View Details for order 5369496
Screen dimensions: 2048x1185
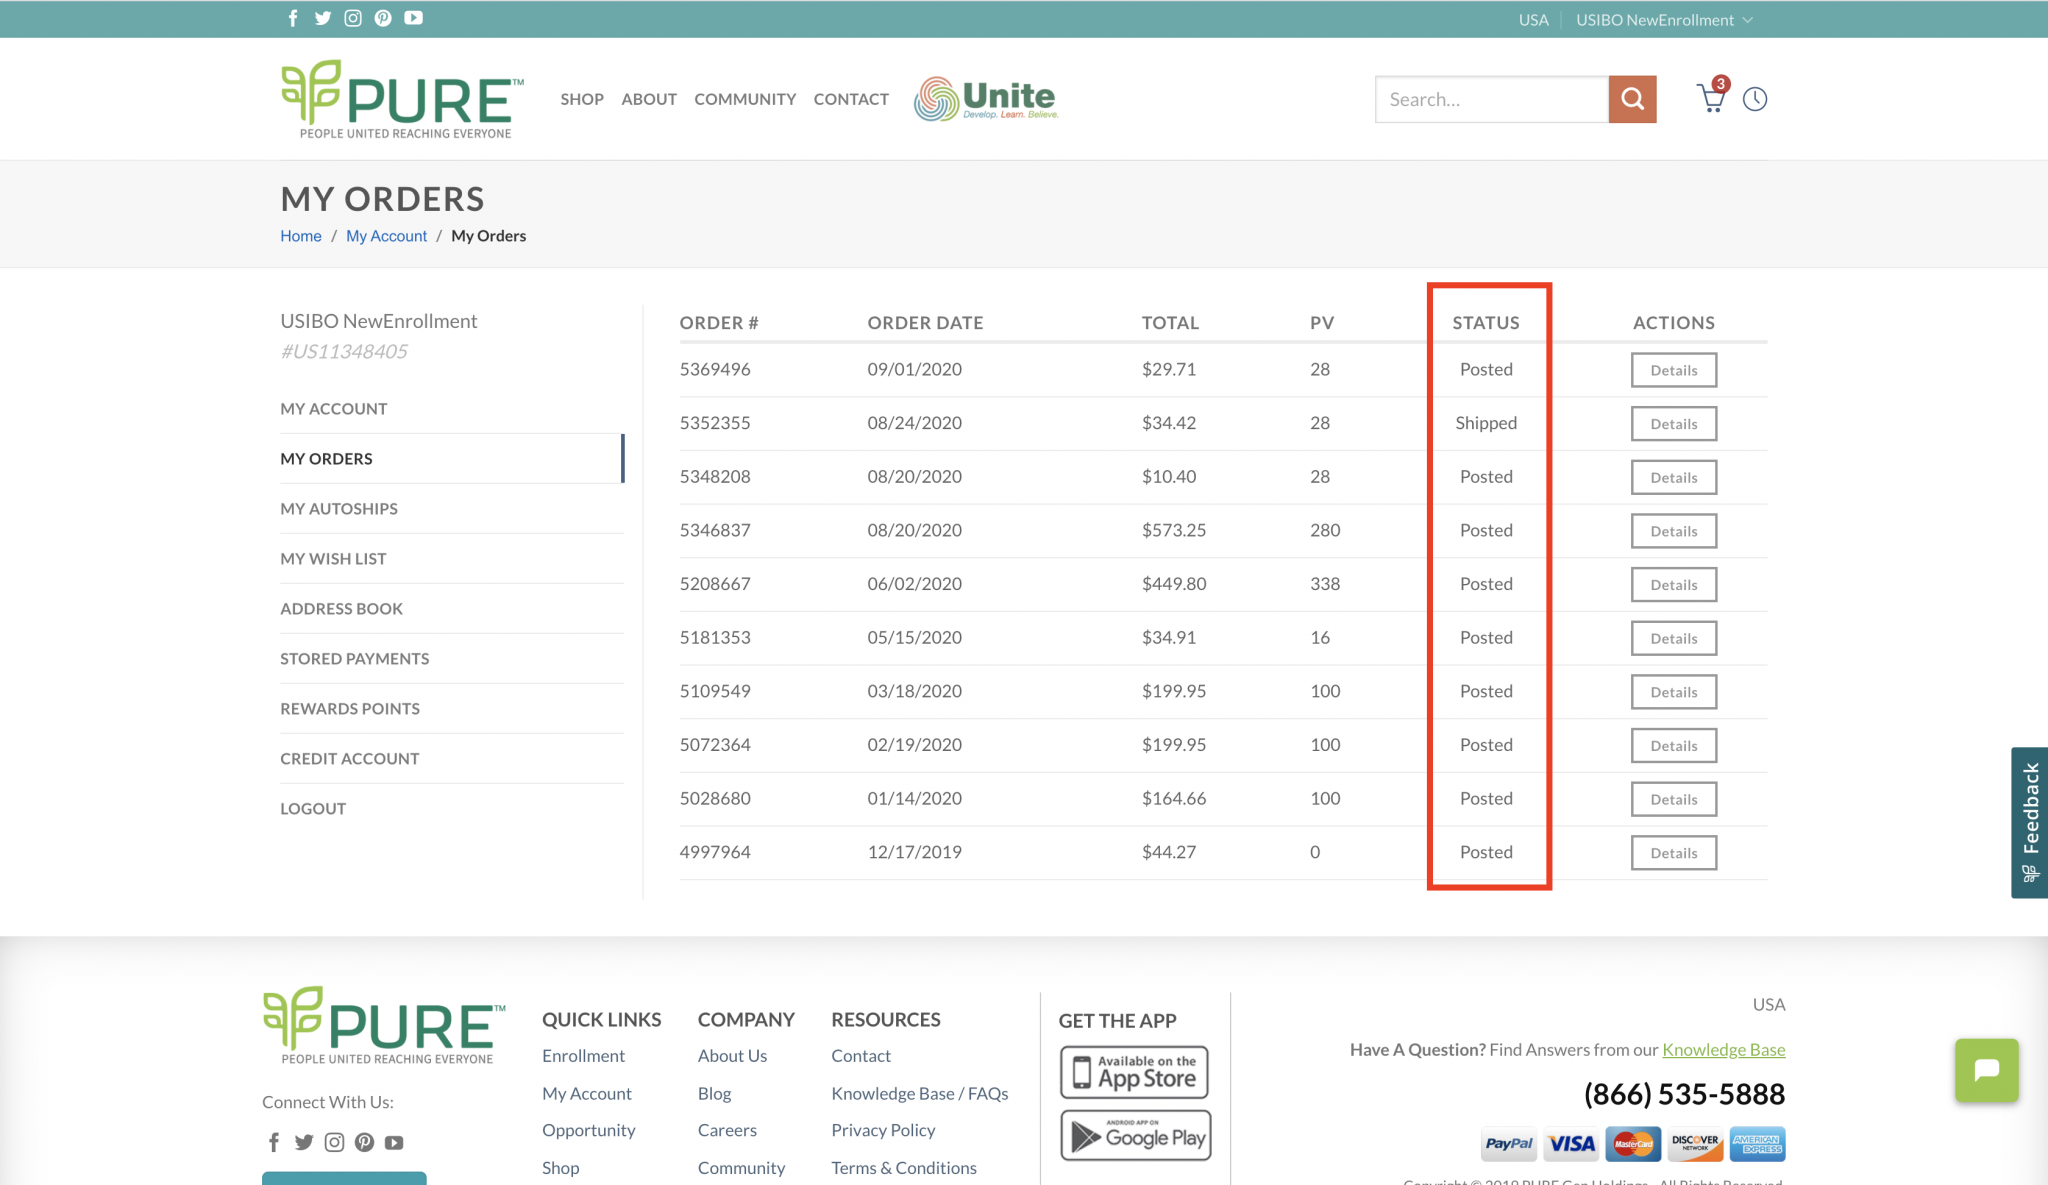click(1674, 370)
